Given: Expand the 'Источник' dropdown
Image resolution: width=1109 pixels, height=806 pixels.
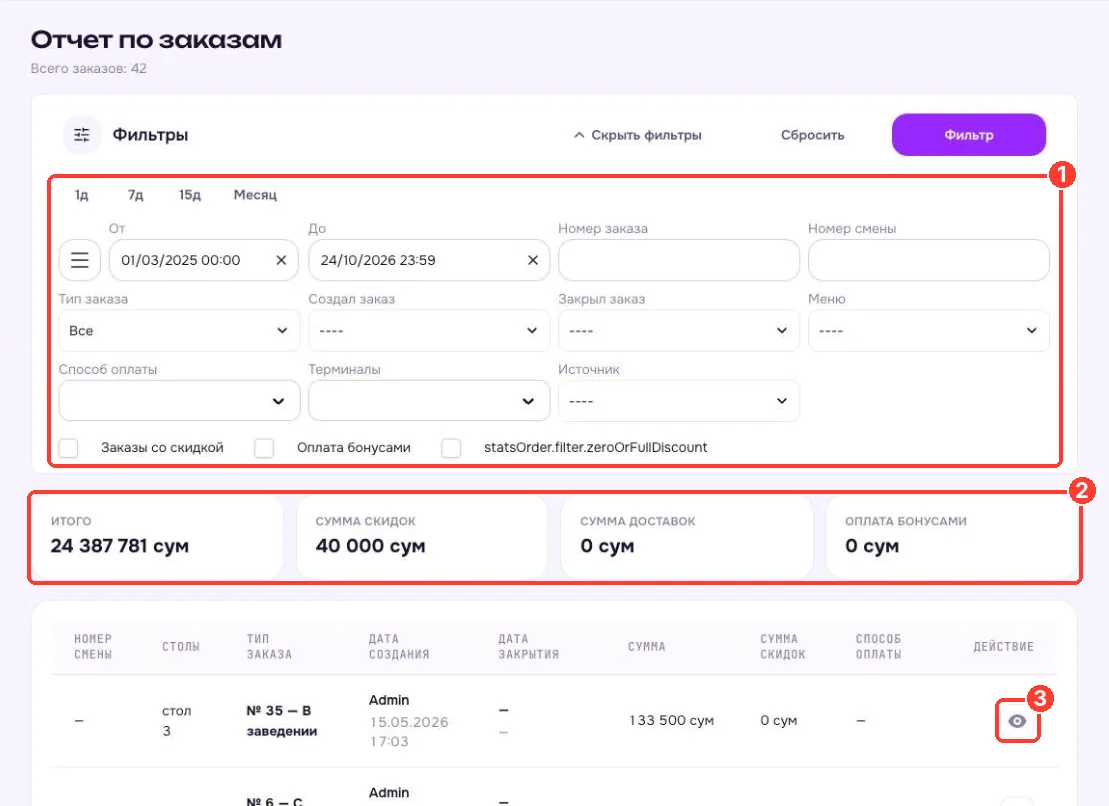Looking at the screenshot, I should coord(679,401).
